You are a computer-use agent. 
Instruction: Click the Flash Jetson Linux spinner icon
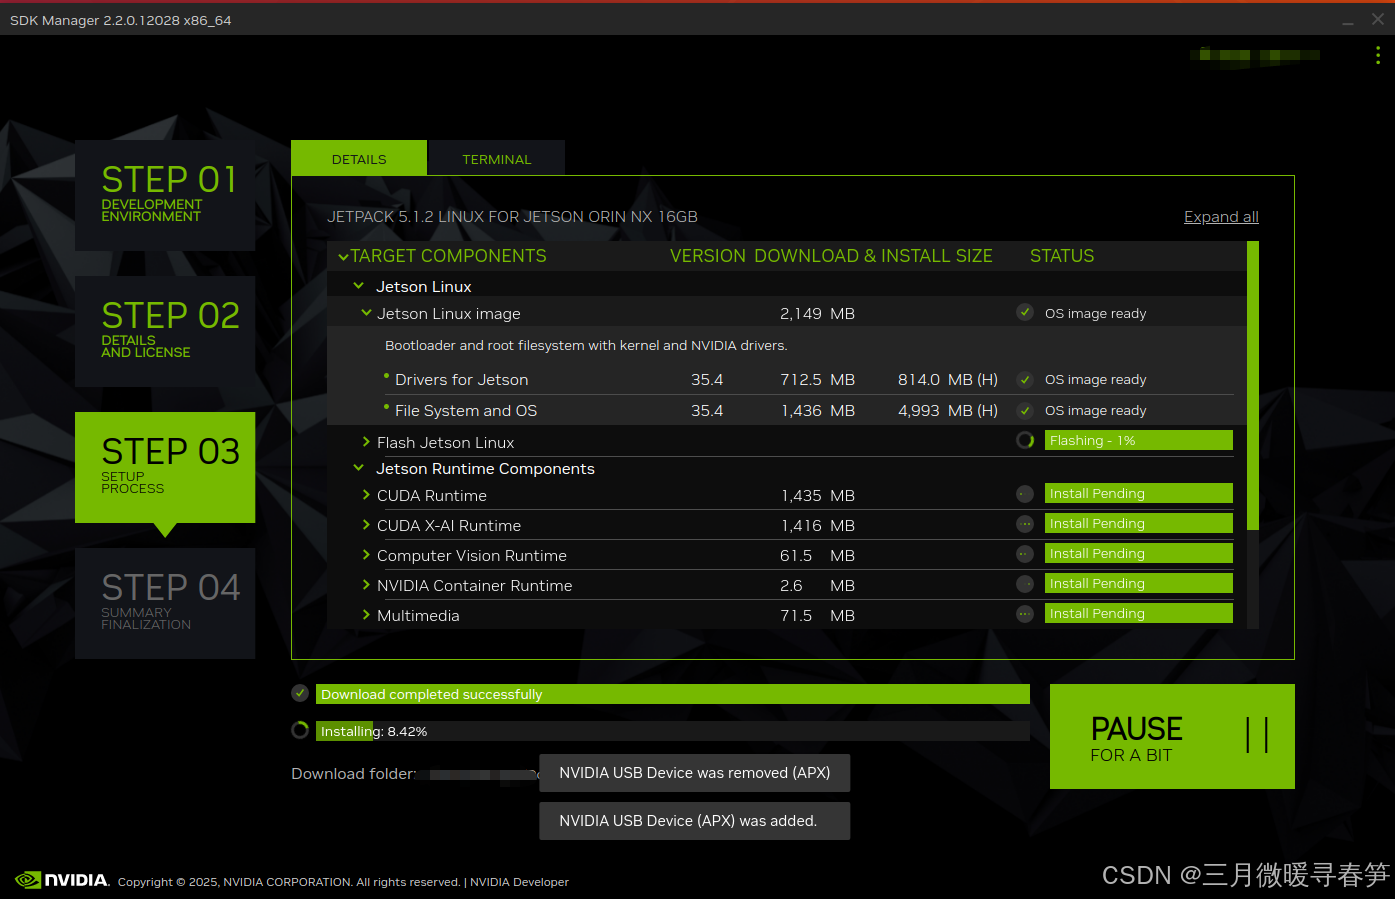1025,440
